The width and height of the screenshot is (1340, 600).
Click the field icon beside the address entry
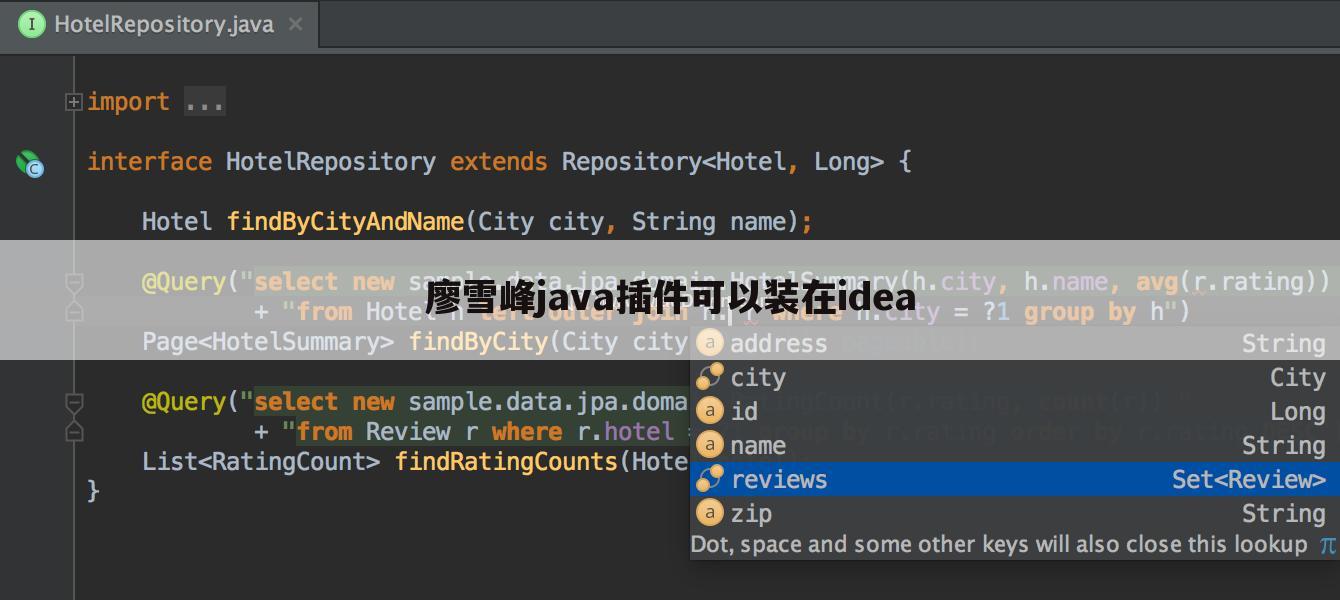click(x=709, y=343)
